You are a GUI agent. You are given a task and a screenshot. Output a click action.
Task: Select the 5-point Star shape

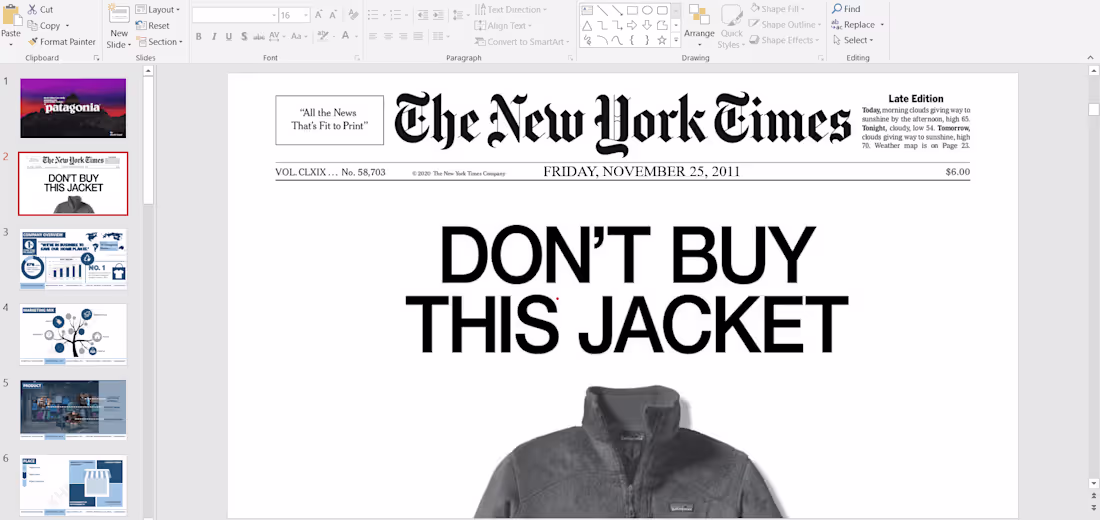662,40
